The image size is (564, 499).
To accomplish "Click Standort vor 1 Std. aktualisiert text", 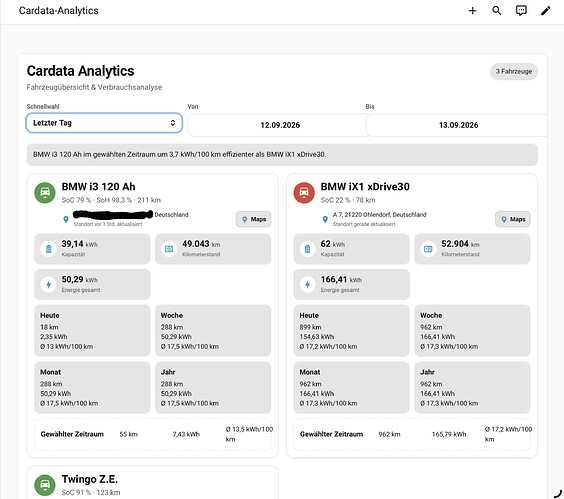I will click(x=108, y=224).
